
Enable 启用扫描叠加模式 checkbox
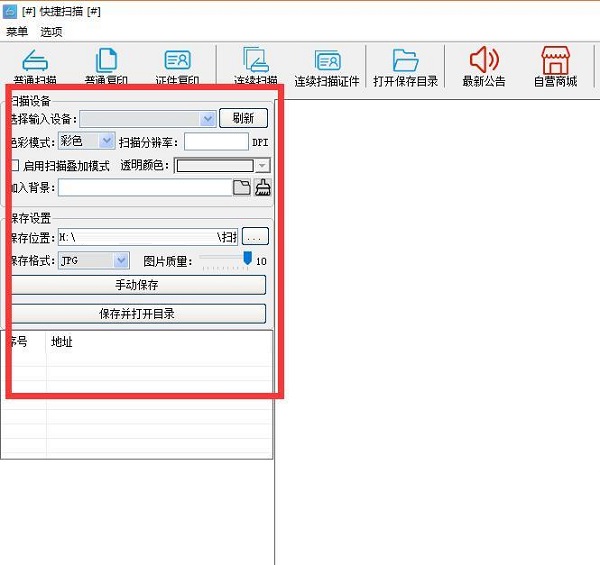tap(15, 165)
